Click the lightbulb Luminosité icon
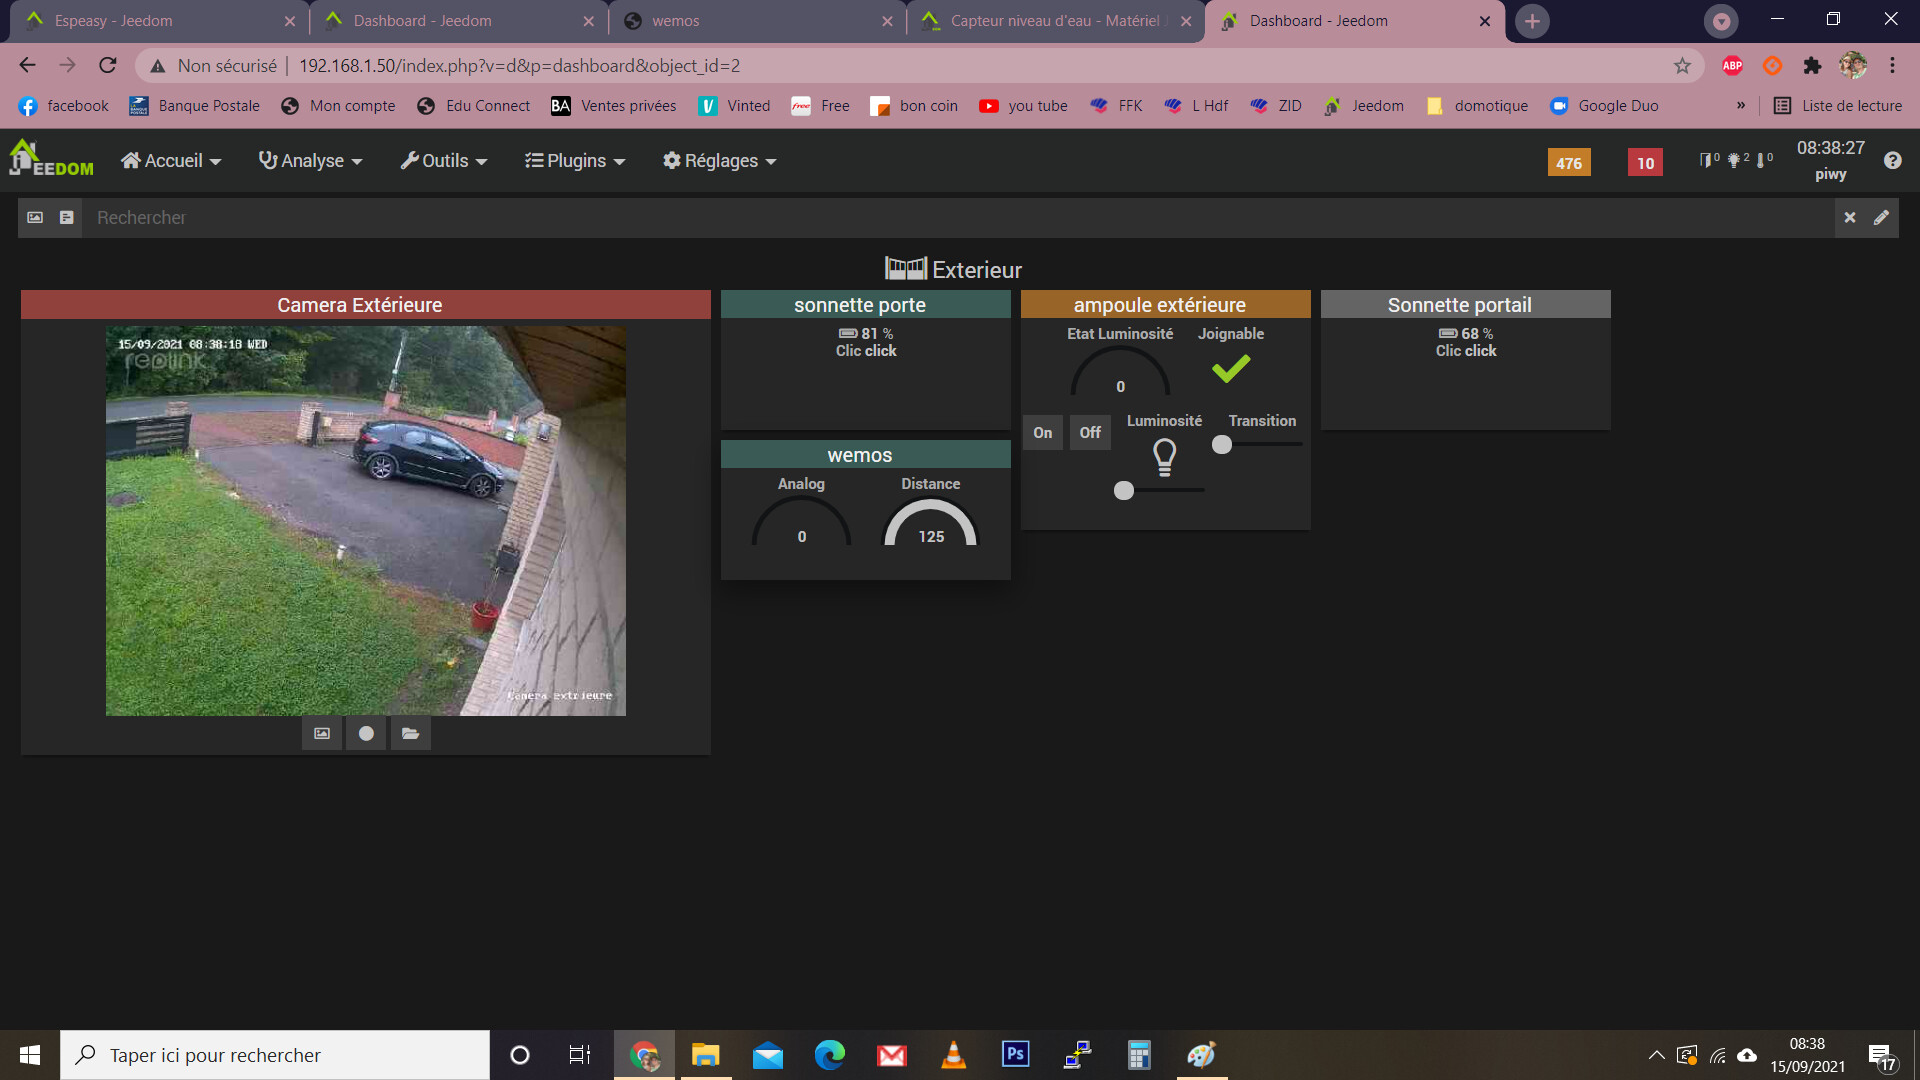The width and height of the screenshot is (1920, 1080). tap(1164, 456)
